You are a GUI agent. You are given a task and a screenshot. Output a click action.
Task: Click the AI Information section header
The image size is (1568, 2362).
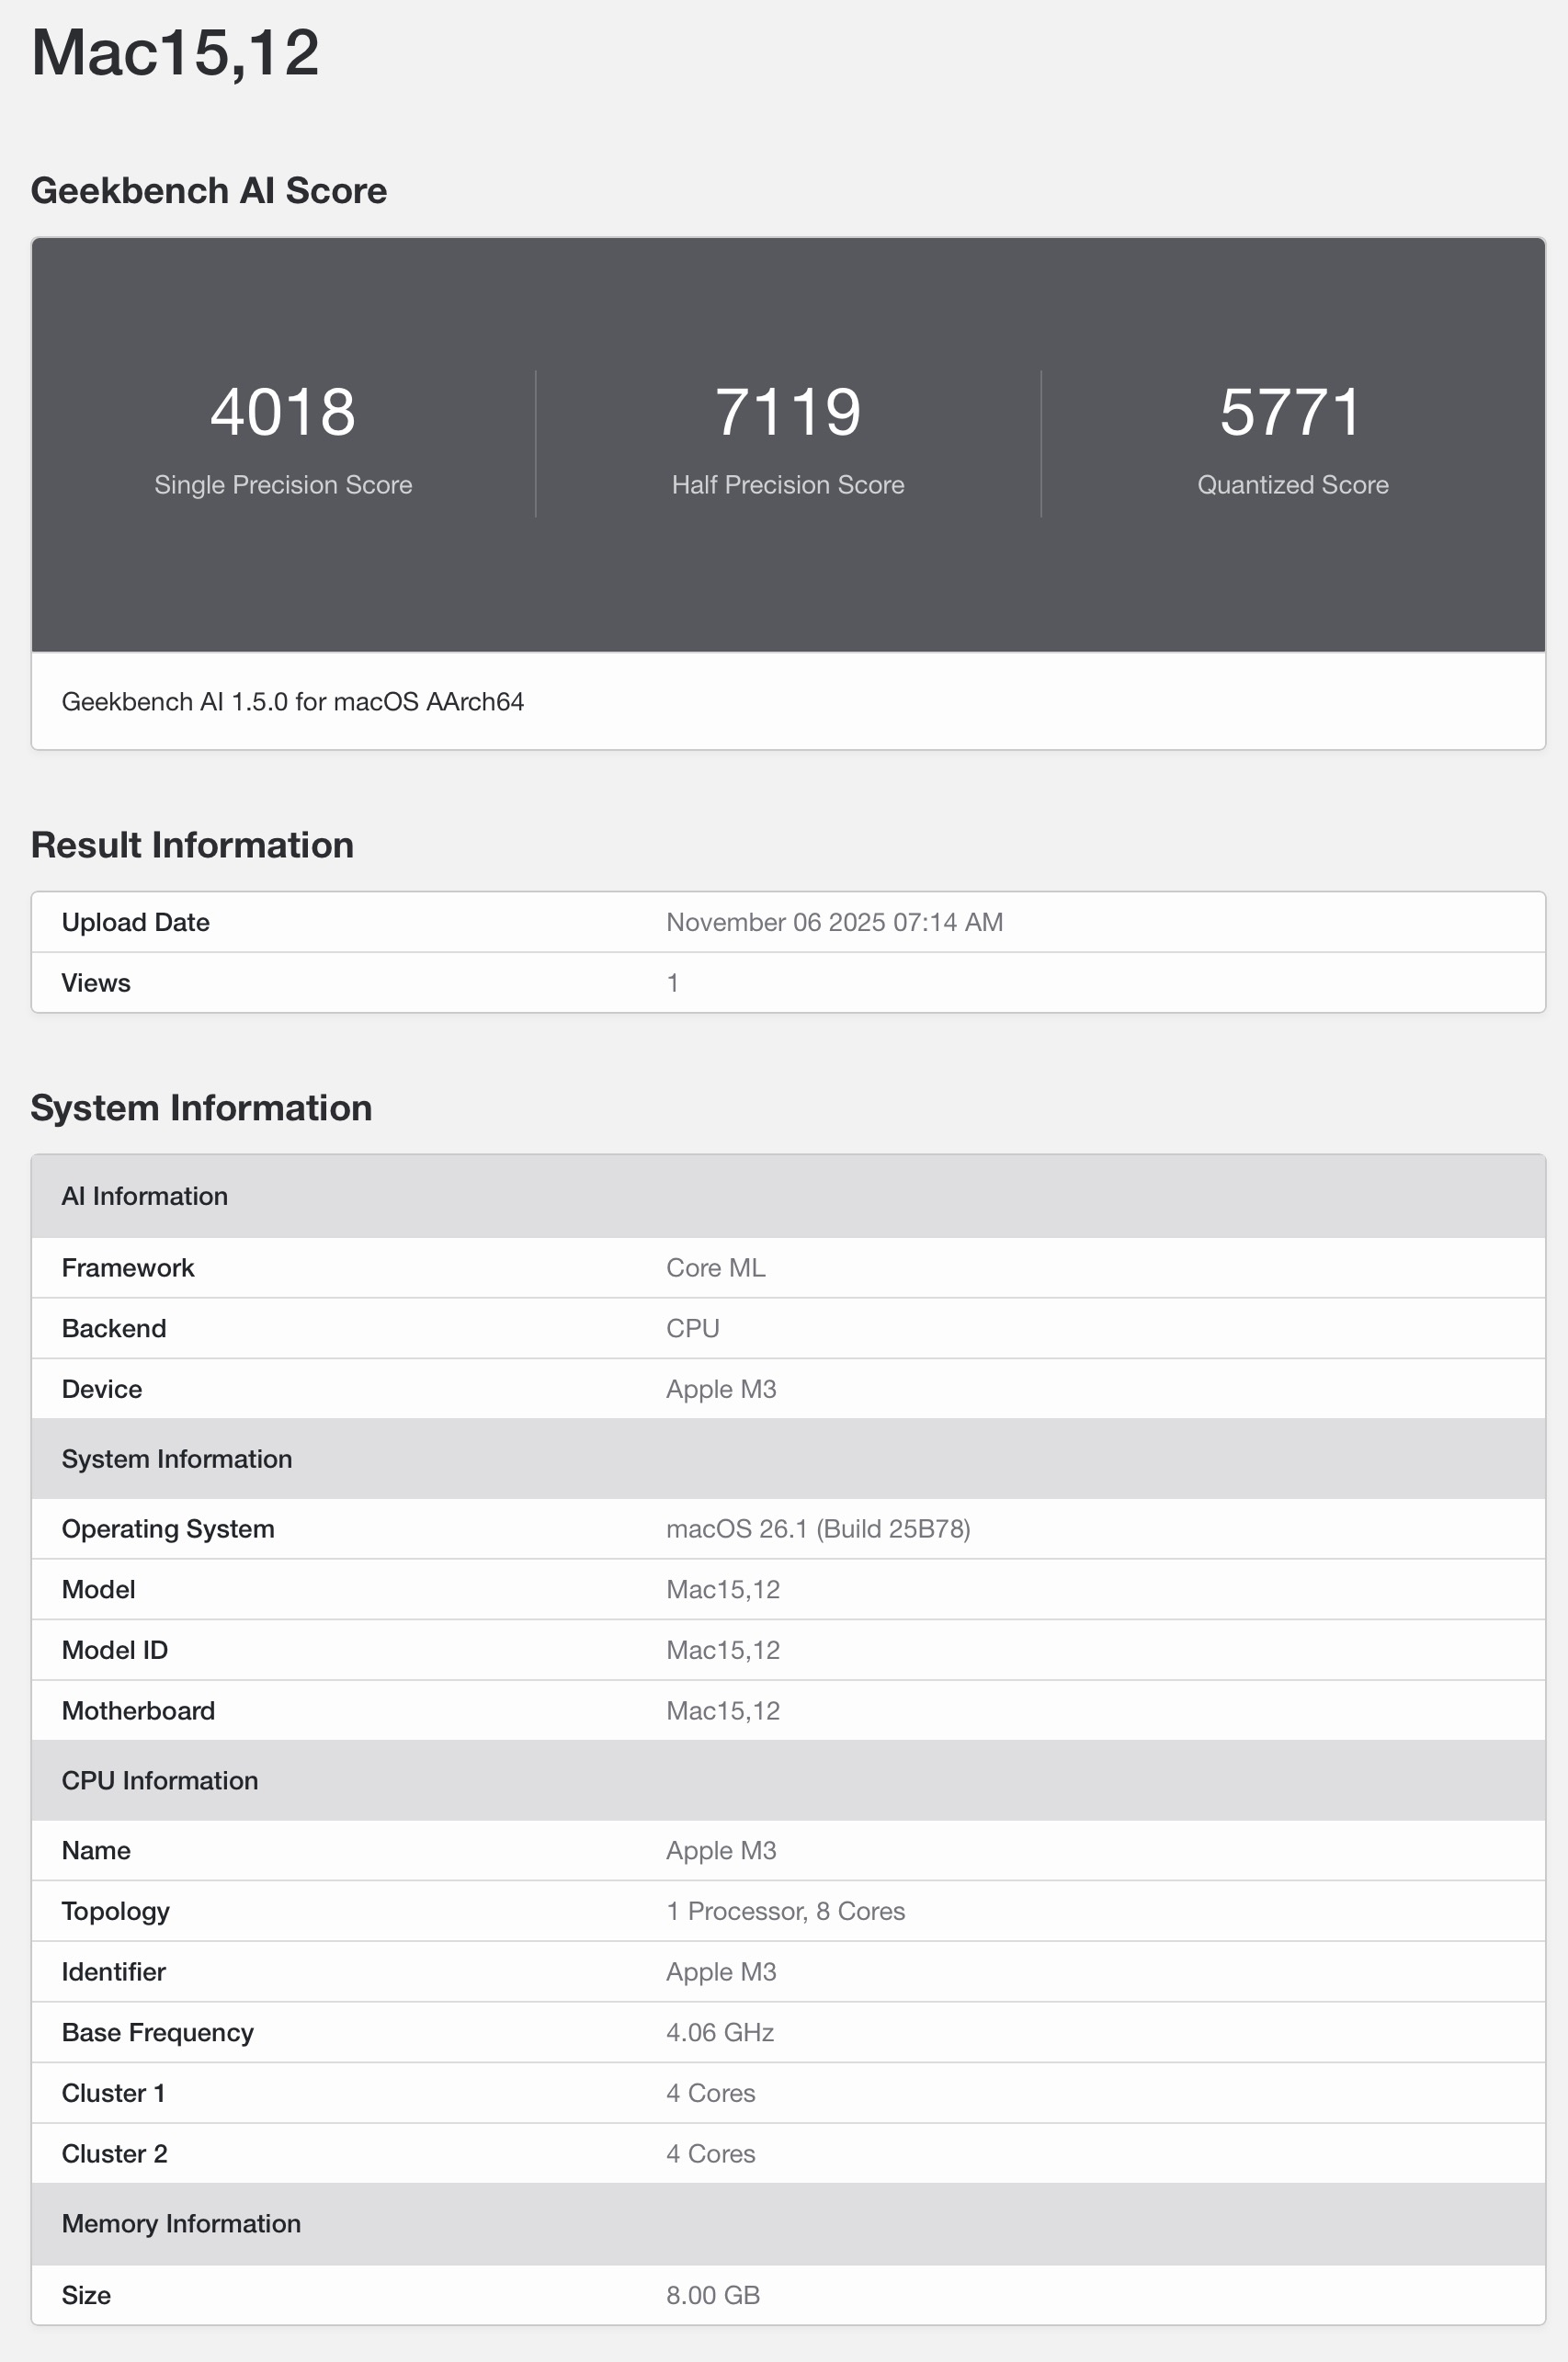tap(145, 1196)
